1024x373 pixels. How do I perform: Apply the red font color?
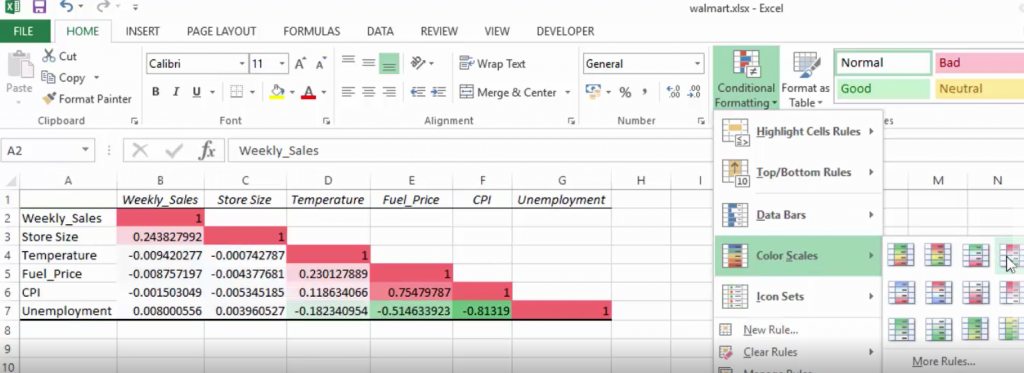coord(308,92)
